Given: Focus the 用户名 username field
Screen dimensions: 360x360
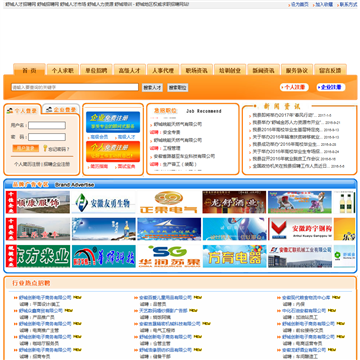Looking at the screenshot, I should [47, 125].
